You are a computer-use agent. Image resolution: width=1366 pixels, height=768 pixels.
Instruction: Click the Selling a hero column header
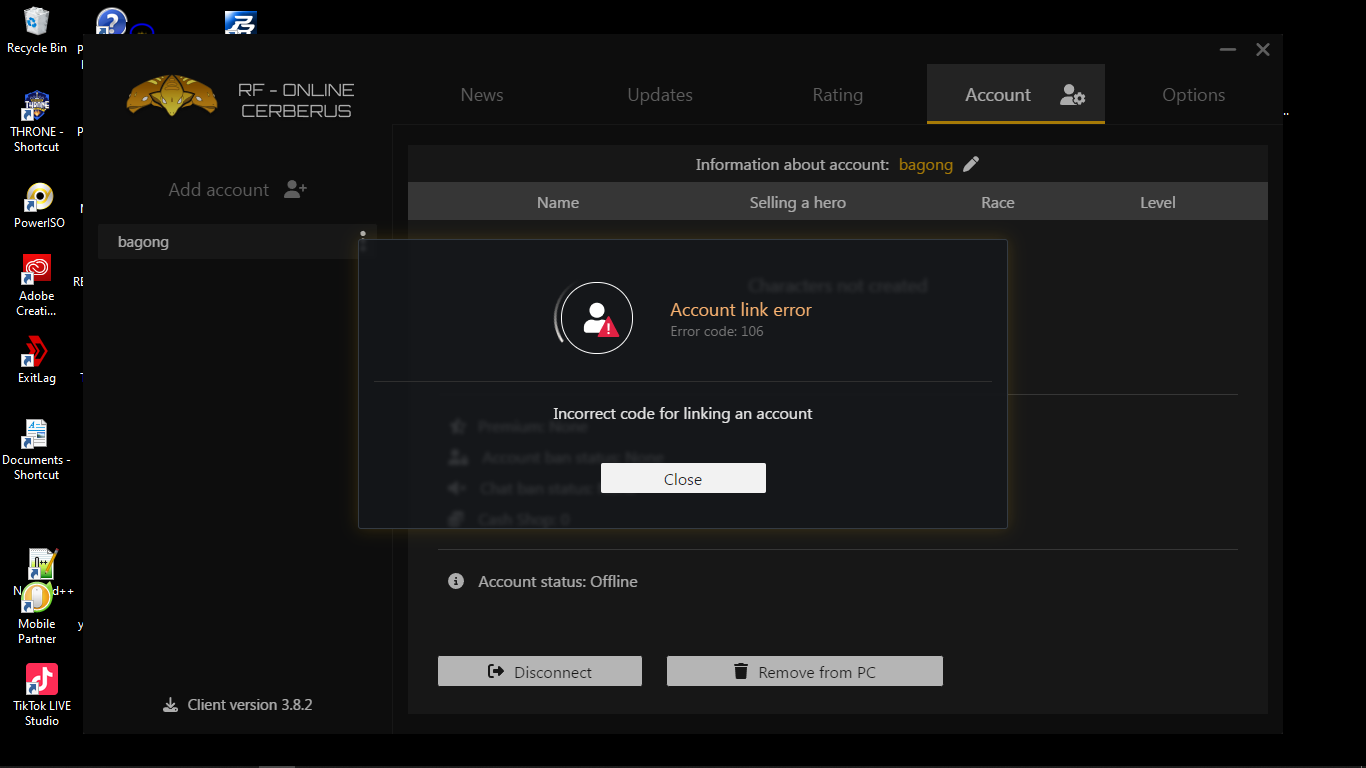point(798,202)
